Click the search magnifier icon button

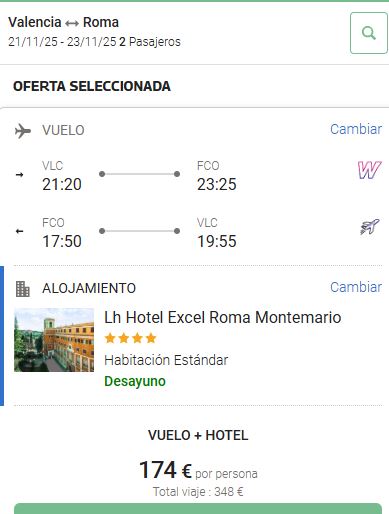[x=369, y=33]
